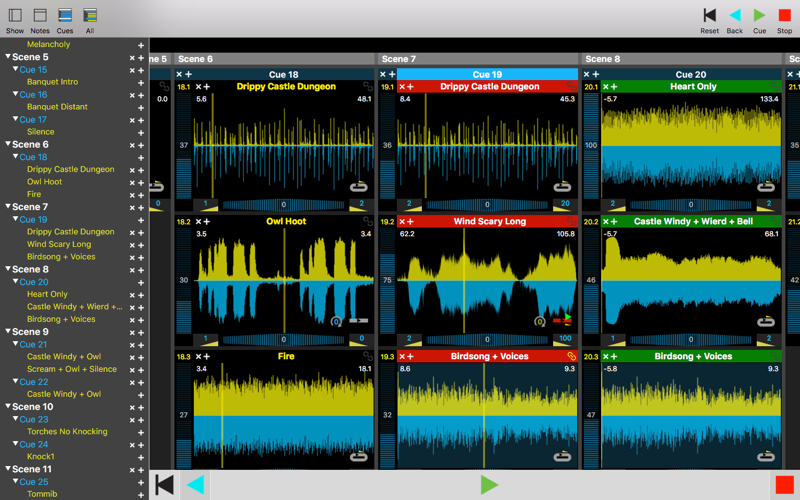This screenshot has width=800, height=500.
Task: Click the Wind Scary Long waveform playhead area
Action: (x=487, y=281)
